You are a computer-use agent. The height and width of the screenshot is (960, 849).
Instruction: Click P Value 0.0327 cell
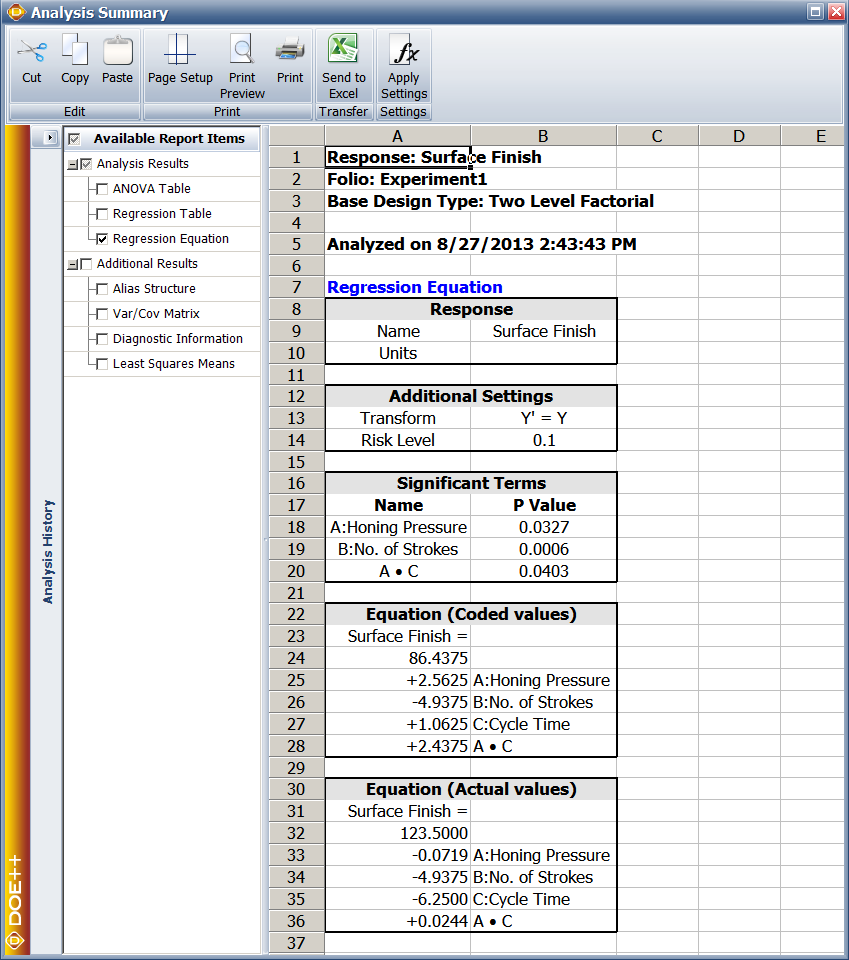pos(544,527)
